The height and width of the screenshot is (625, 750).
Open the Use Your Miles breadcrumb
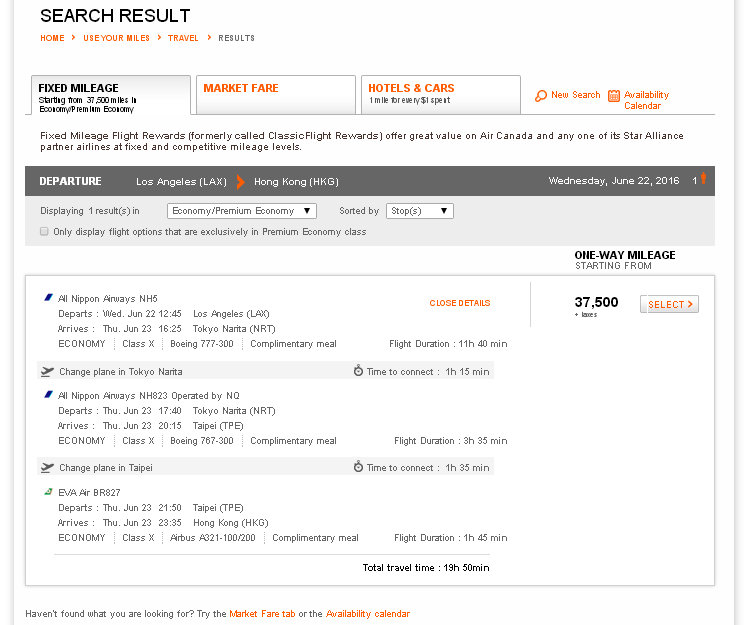[x=116, y=38]
